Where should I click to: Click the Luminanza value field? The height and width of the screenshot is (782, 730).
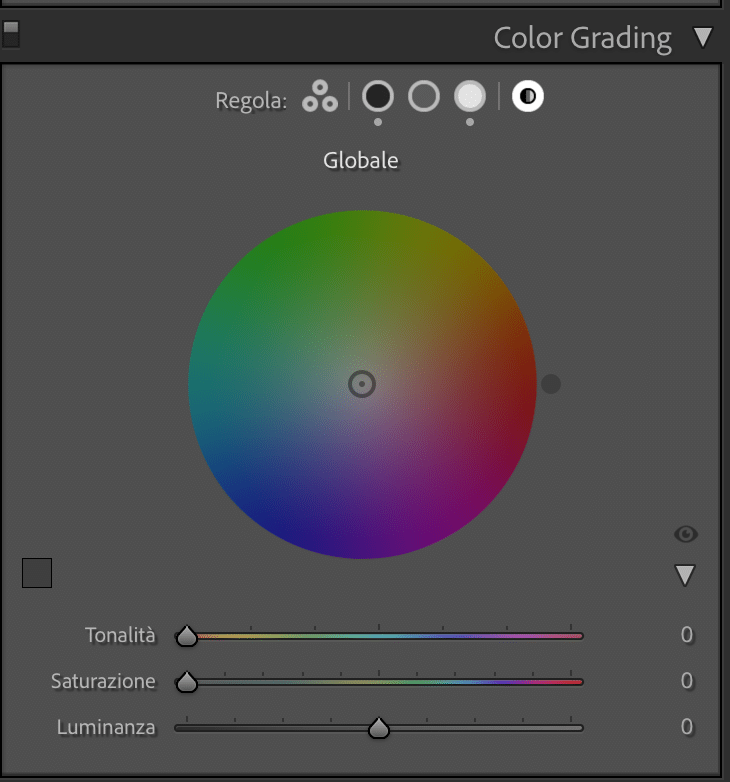point(687,727)
